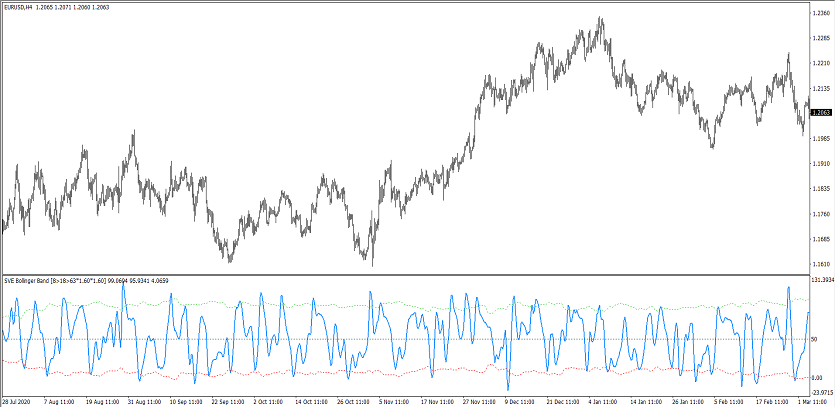This screenshot has height=407, width=835.
Task: Click the indicator scale value -23.9715
Action: tap(821, 393)
